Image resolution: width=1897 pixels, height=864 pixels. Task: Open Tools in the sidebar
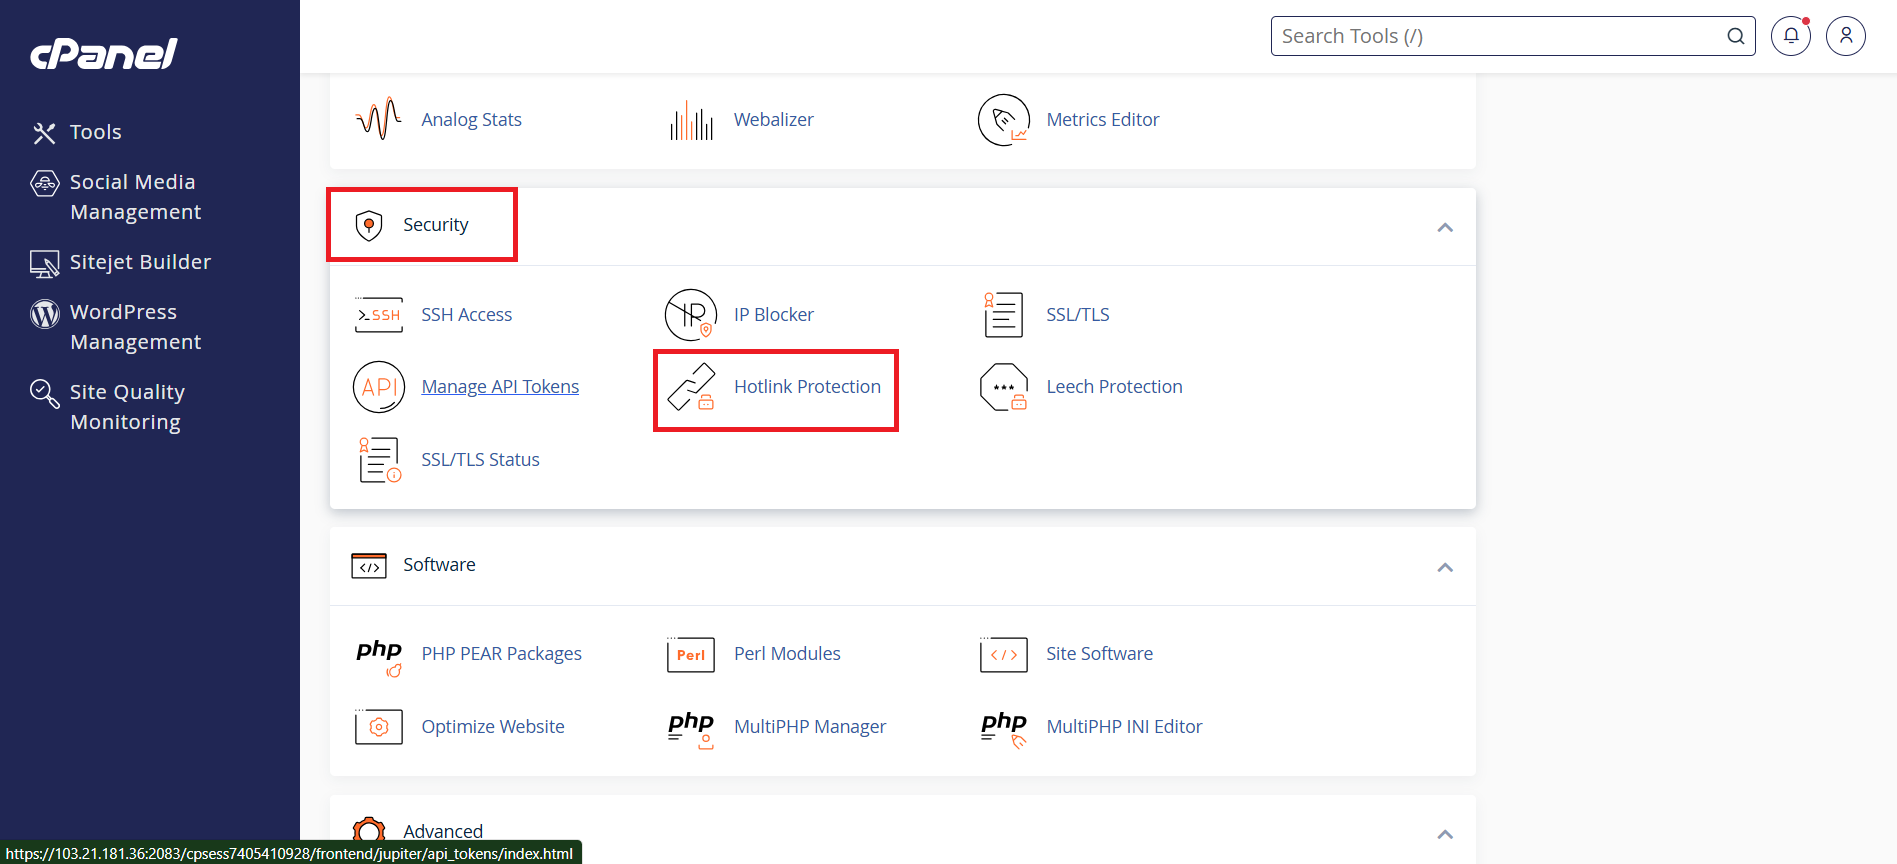[x=96, y=132]
